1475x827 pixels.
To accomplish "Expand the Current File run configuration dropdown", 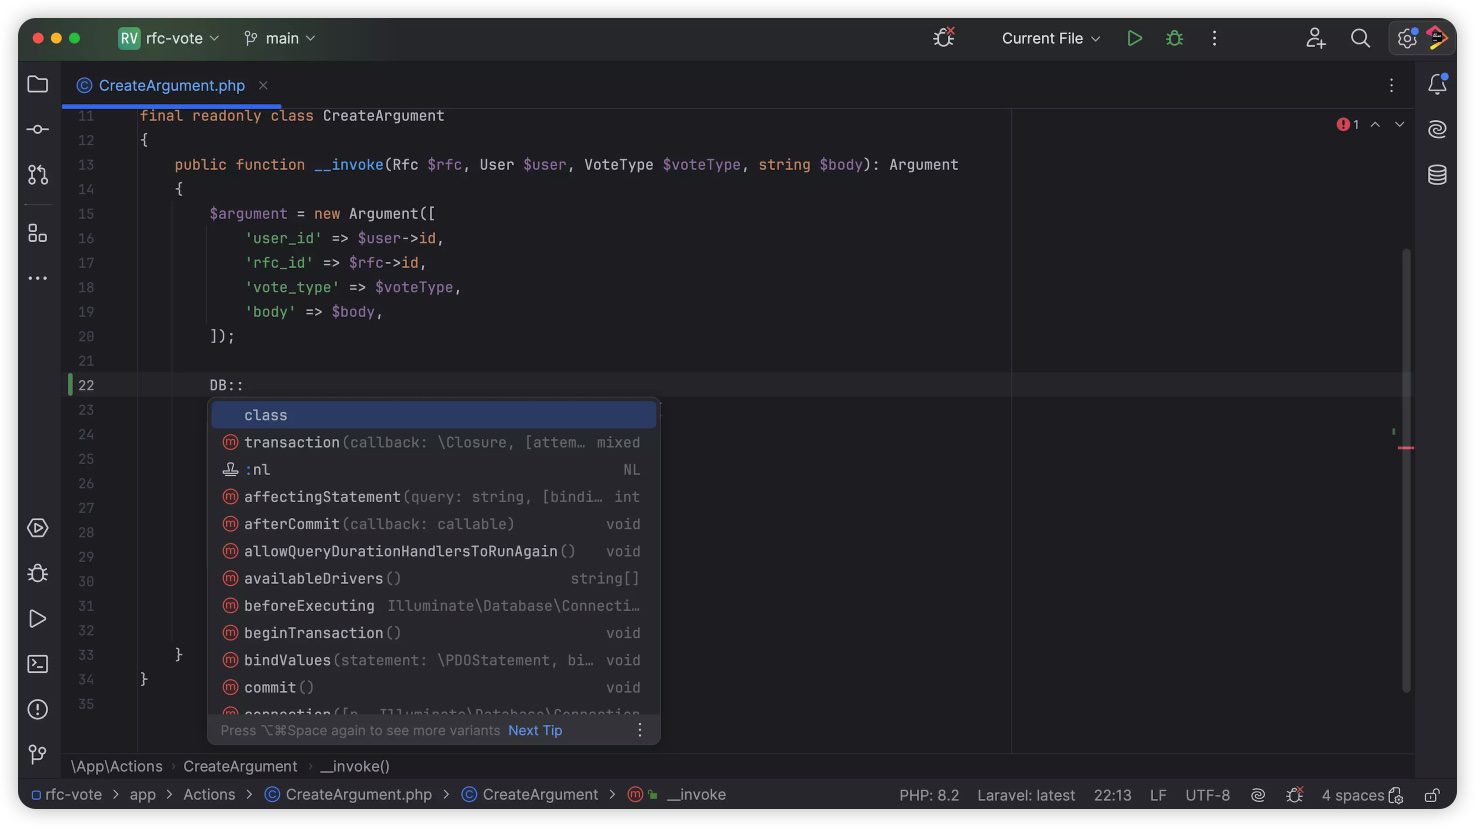I will 1050,38.
